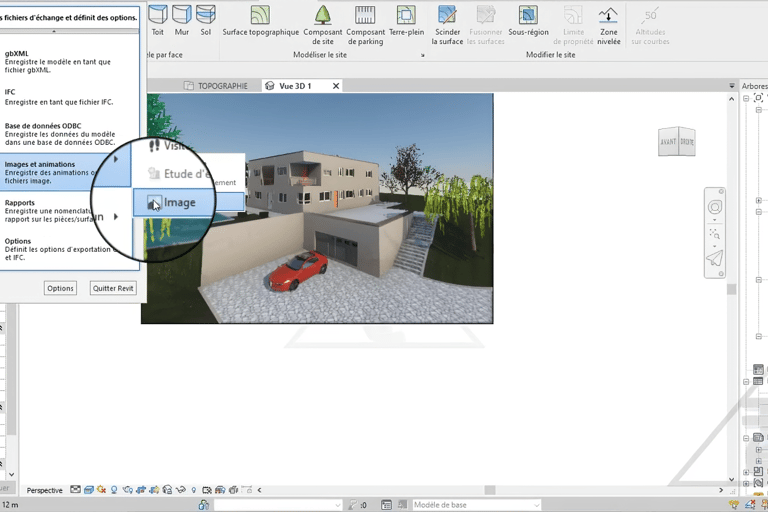Open the rendering dialog teapot icon
This screenshot has width=768, height=512.
click(128, 489)
